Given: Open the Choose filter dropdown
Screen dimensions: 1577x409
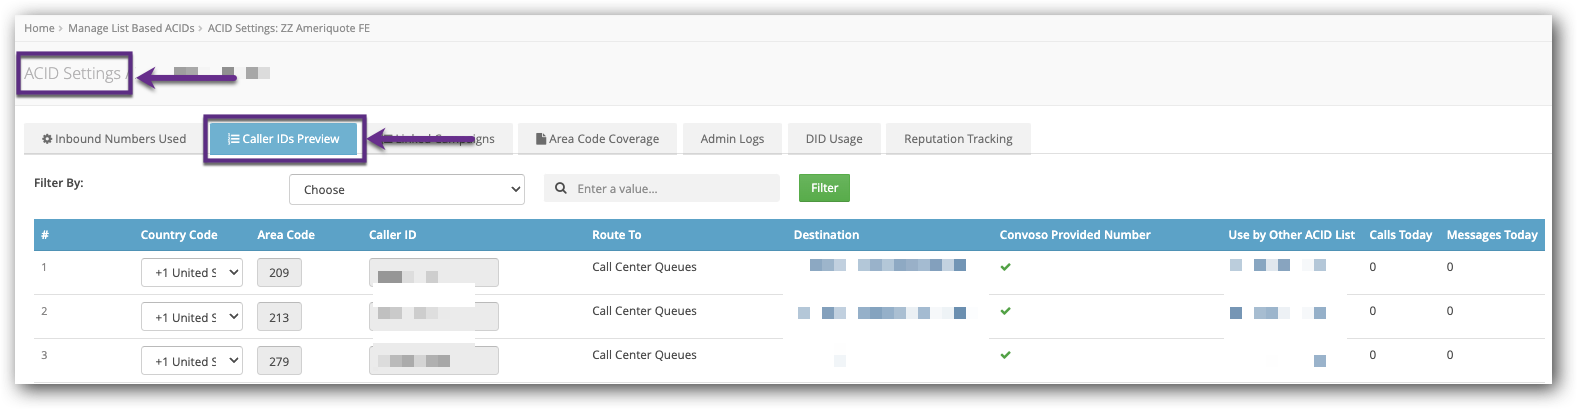Looking at the screenshot, I should [x=407, y=189].
